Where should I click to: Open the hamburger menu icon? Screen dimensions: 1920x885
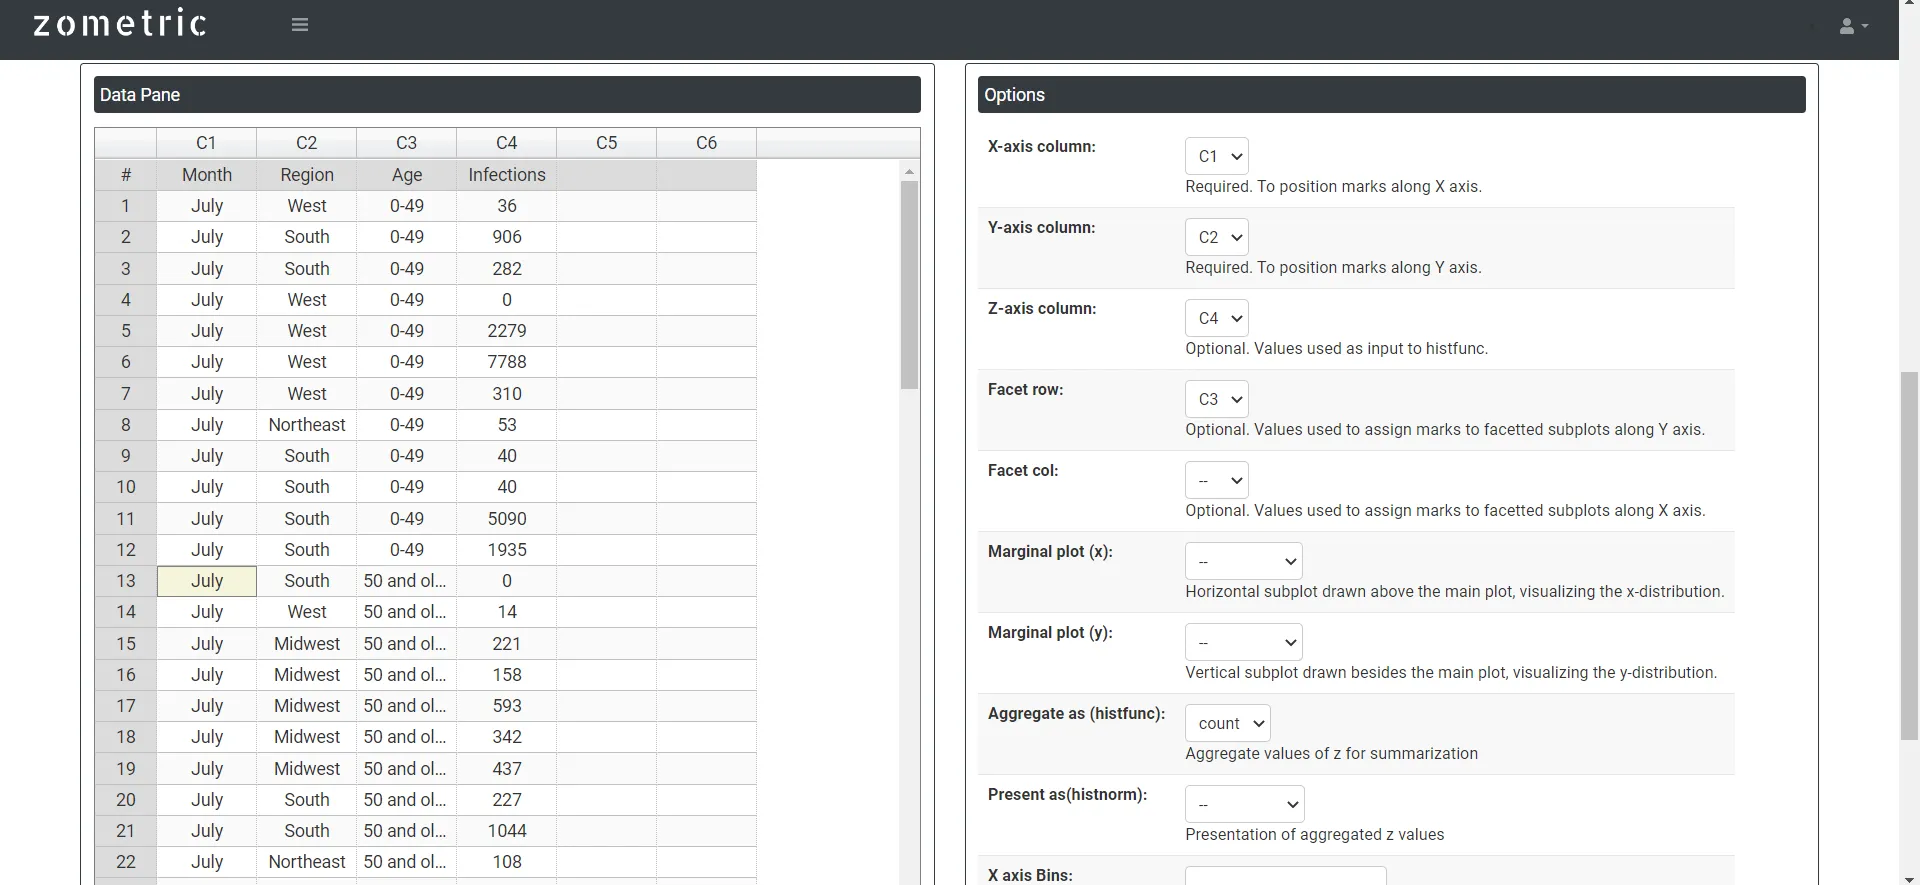tap(300, 25)
